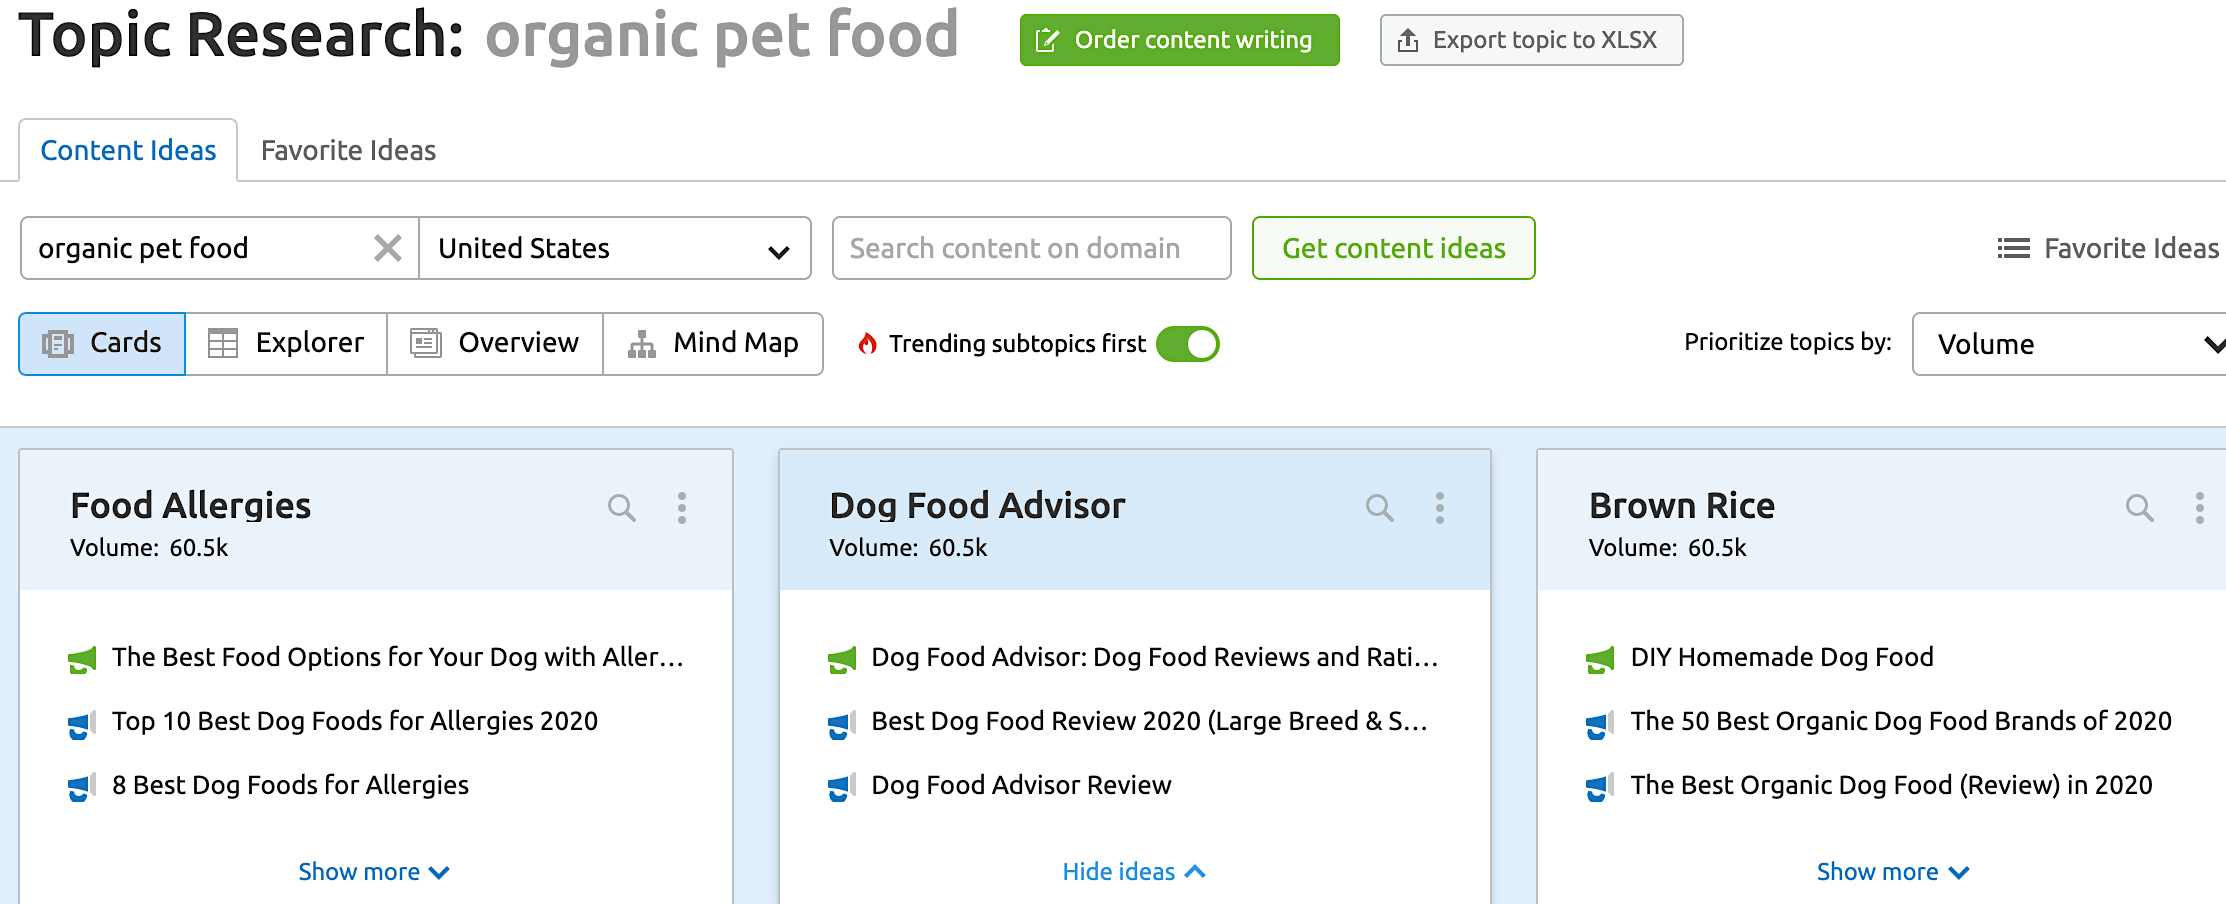This screenshot has width=2226, height=904.
Task: Open three-dot menu on Food Allergies card
Action: coord(682,508)
